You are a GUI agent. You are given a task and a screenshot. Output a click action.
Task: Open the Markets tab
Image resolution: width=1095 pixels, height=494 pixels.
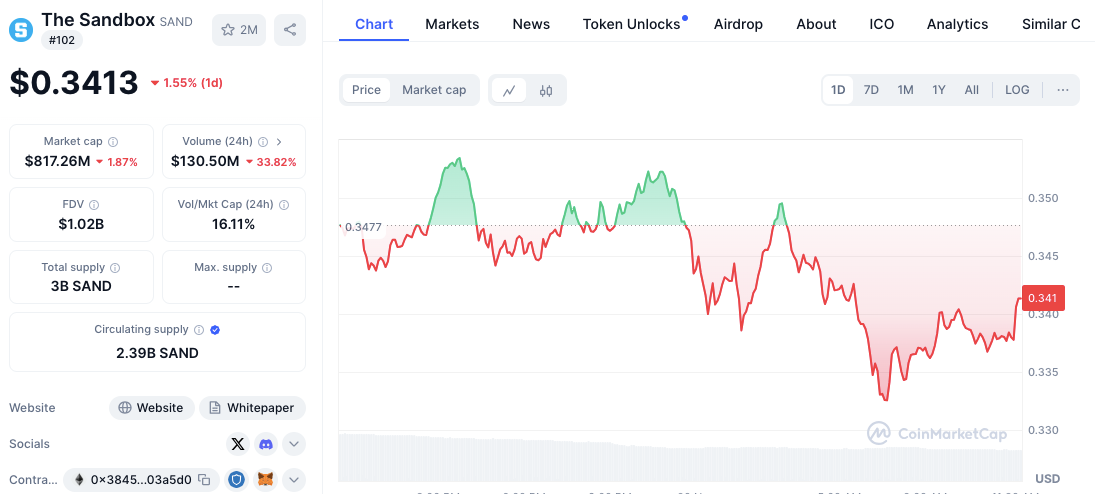pos(452,24)
